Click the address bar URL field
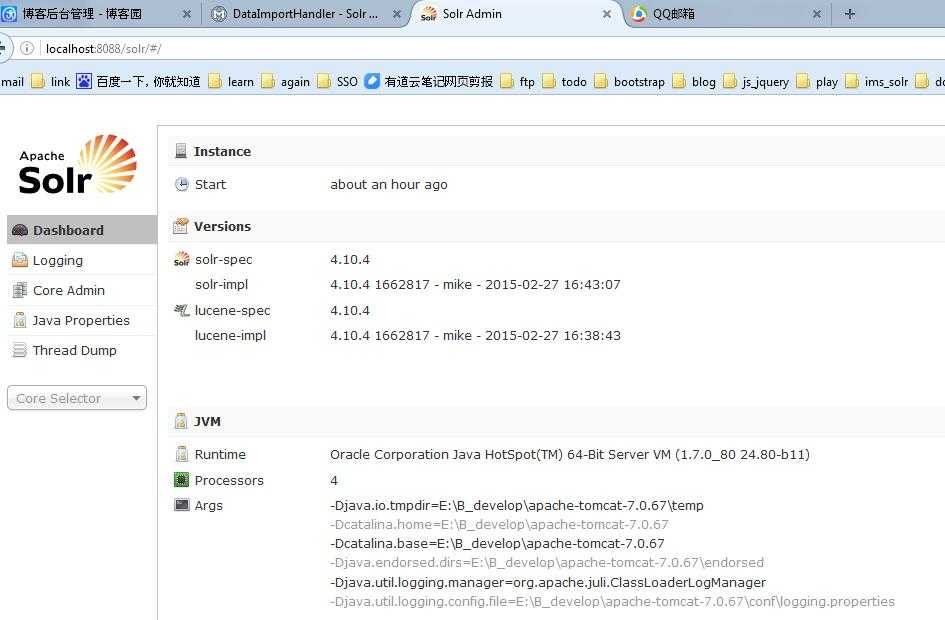 (491, 48)
